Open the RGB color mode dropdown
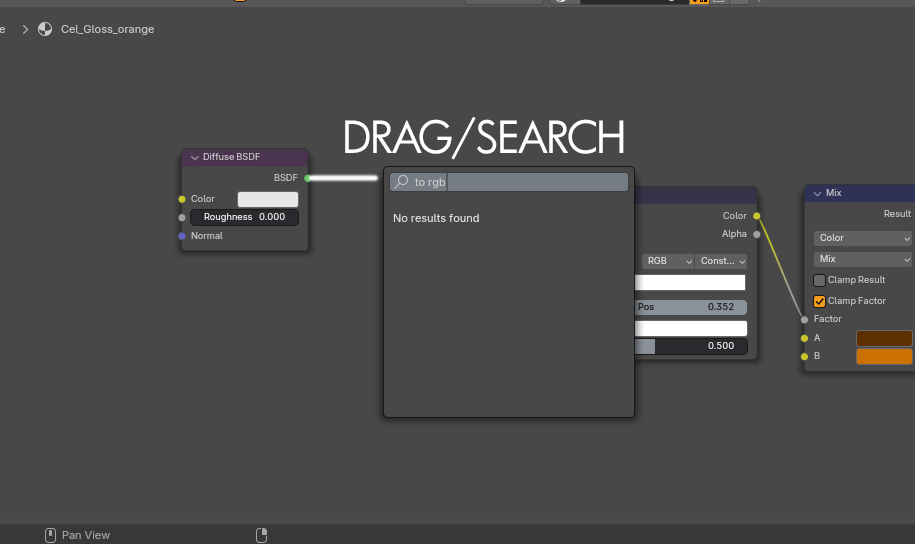Viewport: 915px width, 544px height. point(668,261)
